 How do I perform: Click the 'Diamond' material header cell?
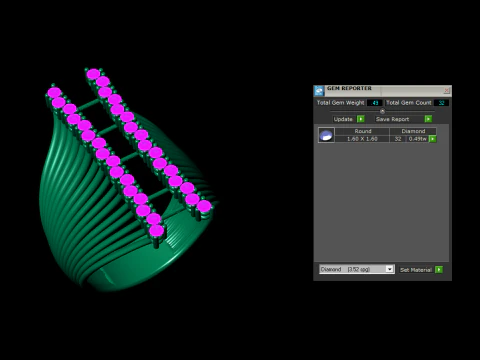click(x=413, y=131)
